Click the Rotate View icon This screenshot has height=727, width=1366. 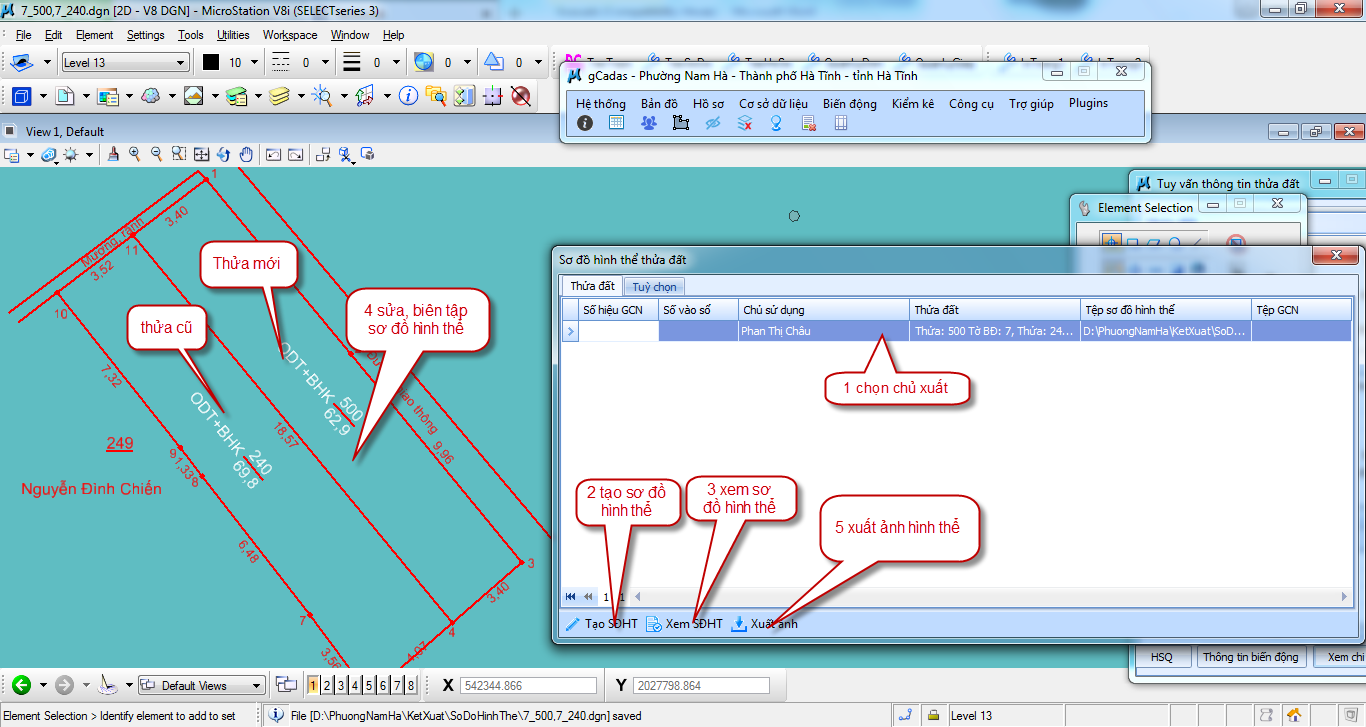point(223,155)
